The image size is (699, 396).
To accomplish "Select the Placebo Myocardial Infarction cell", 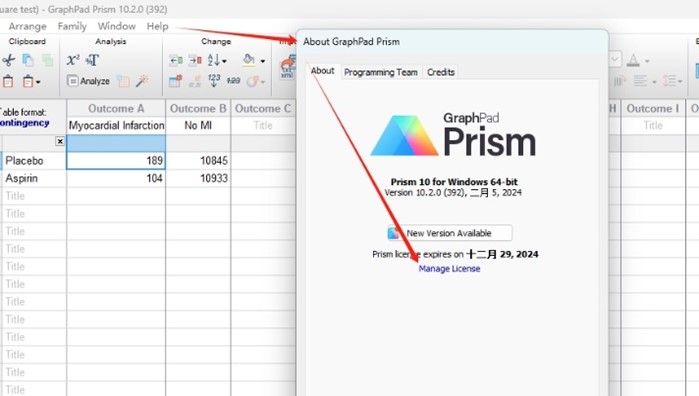I will coord(116,161).
